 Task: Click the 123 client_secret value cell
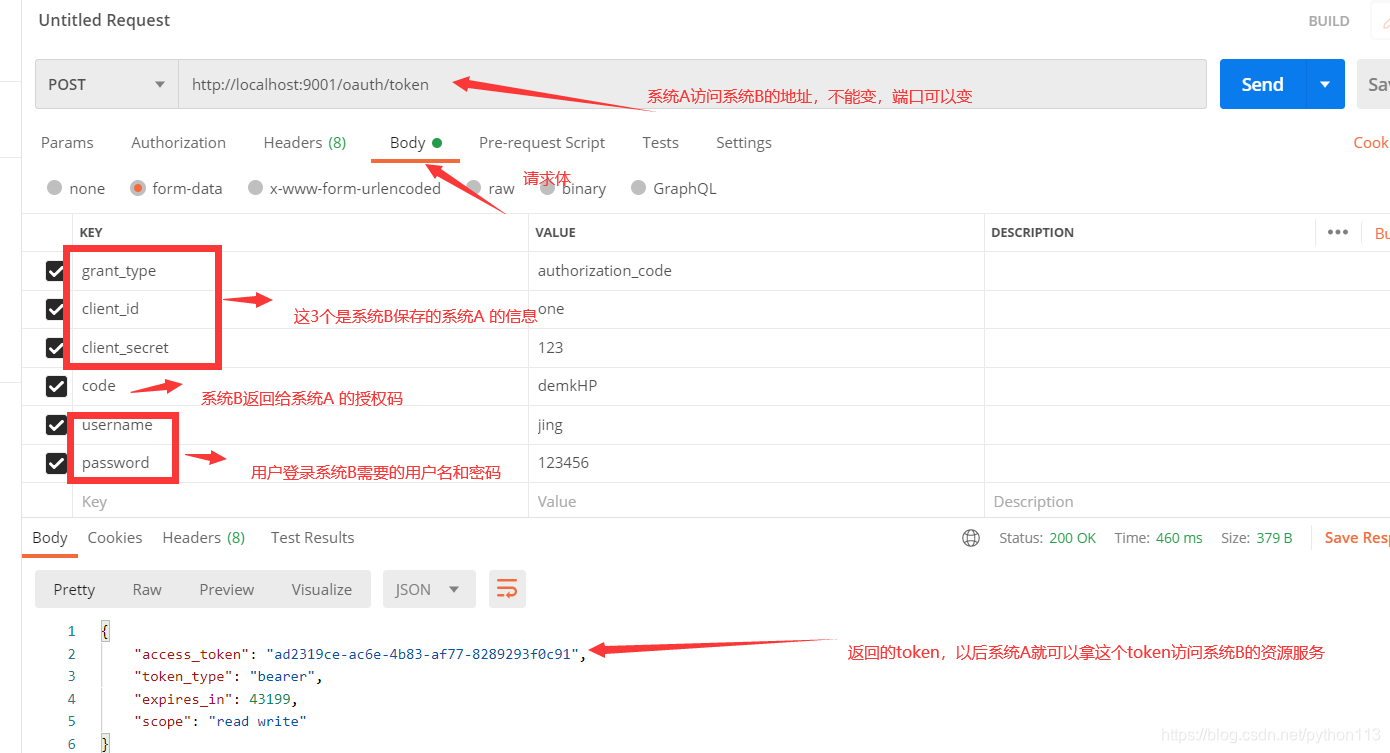click(x=756, y=348)
